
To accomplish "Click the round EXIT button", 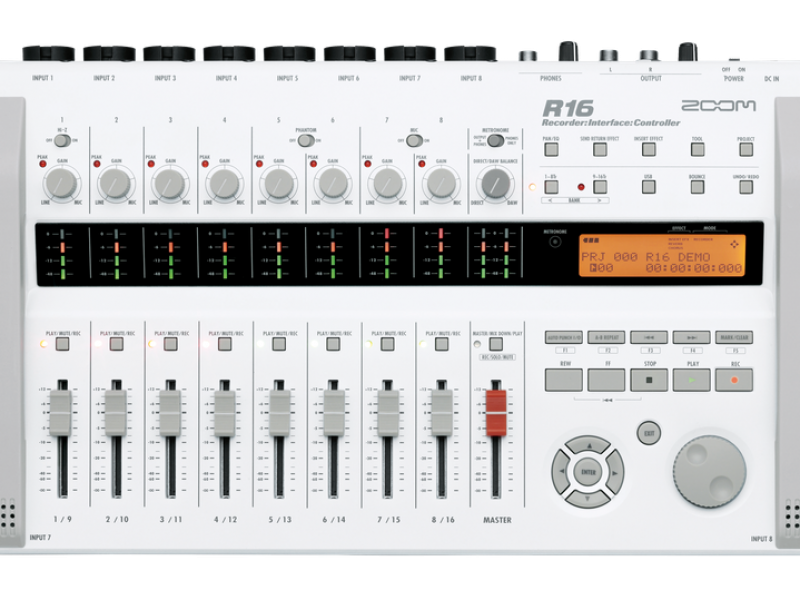I will pos(649,433).
